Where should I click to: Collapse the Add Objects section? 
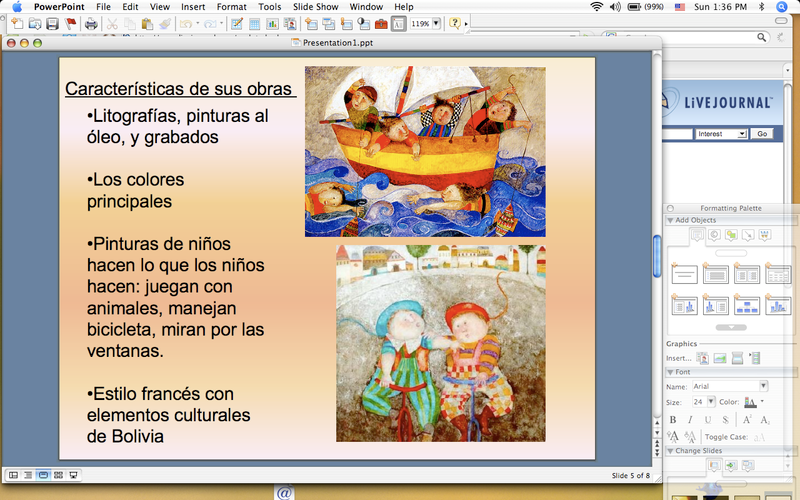pyautogui.click(x=670, y=220)
